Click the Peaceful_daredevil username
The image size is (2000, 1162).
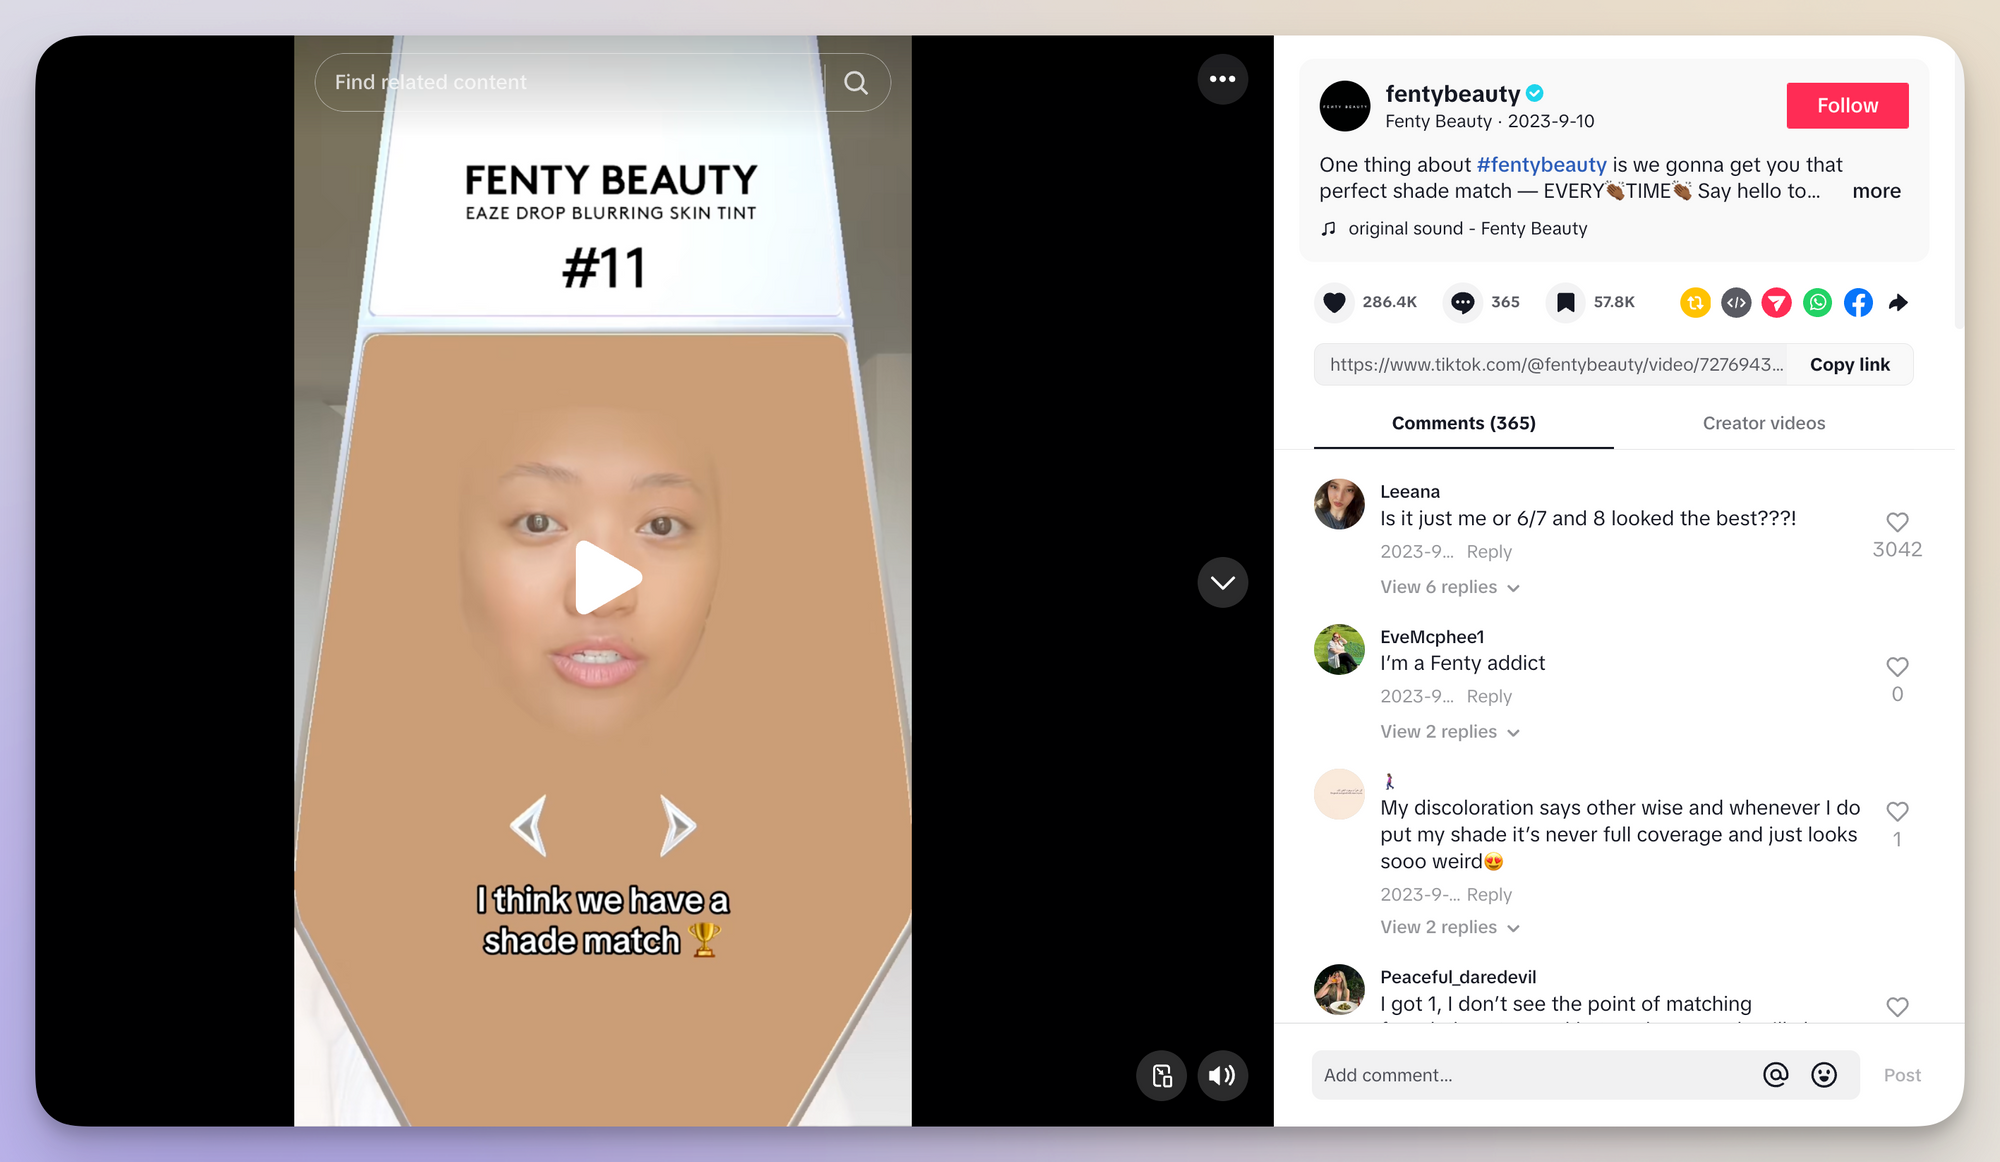(1458, 977)
